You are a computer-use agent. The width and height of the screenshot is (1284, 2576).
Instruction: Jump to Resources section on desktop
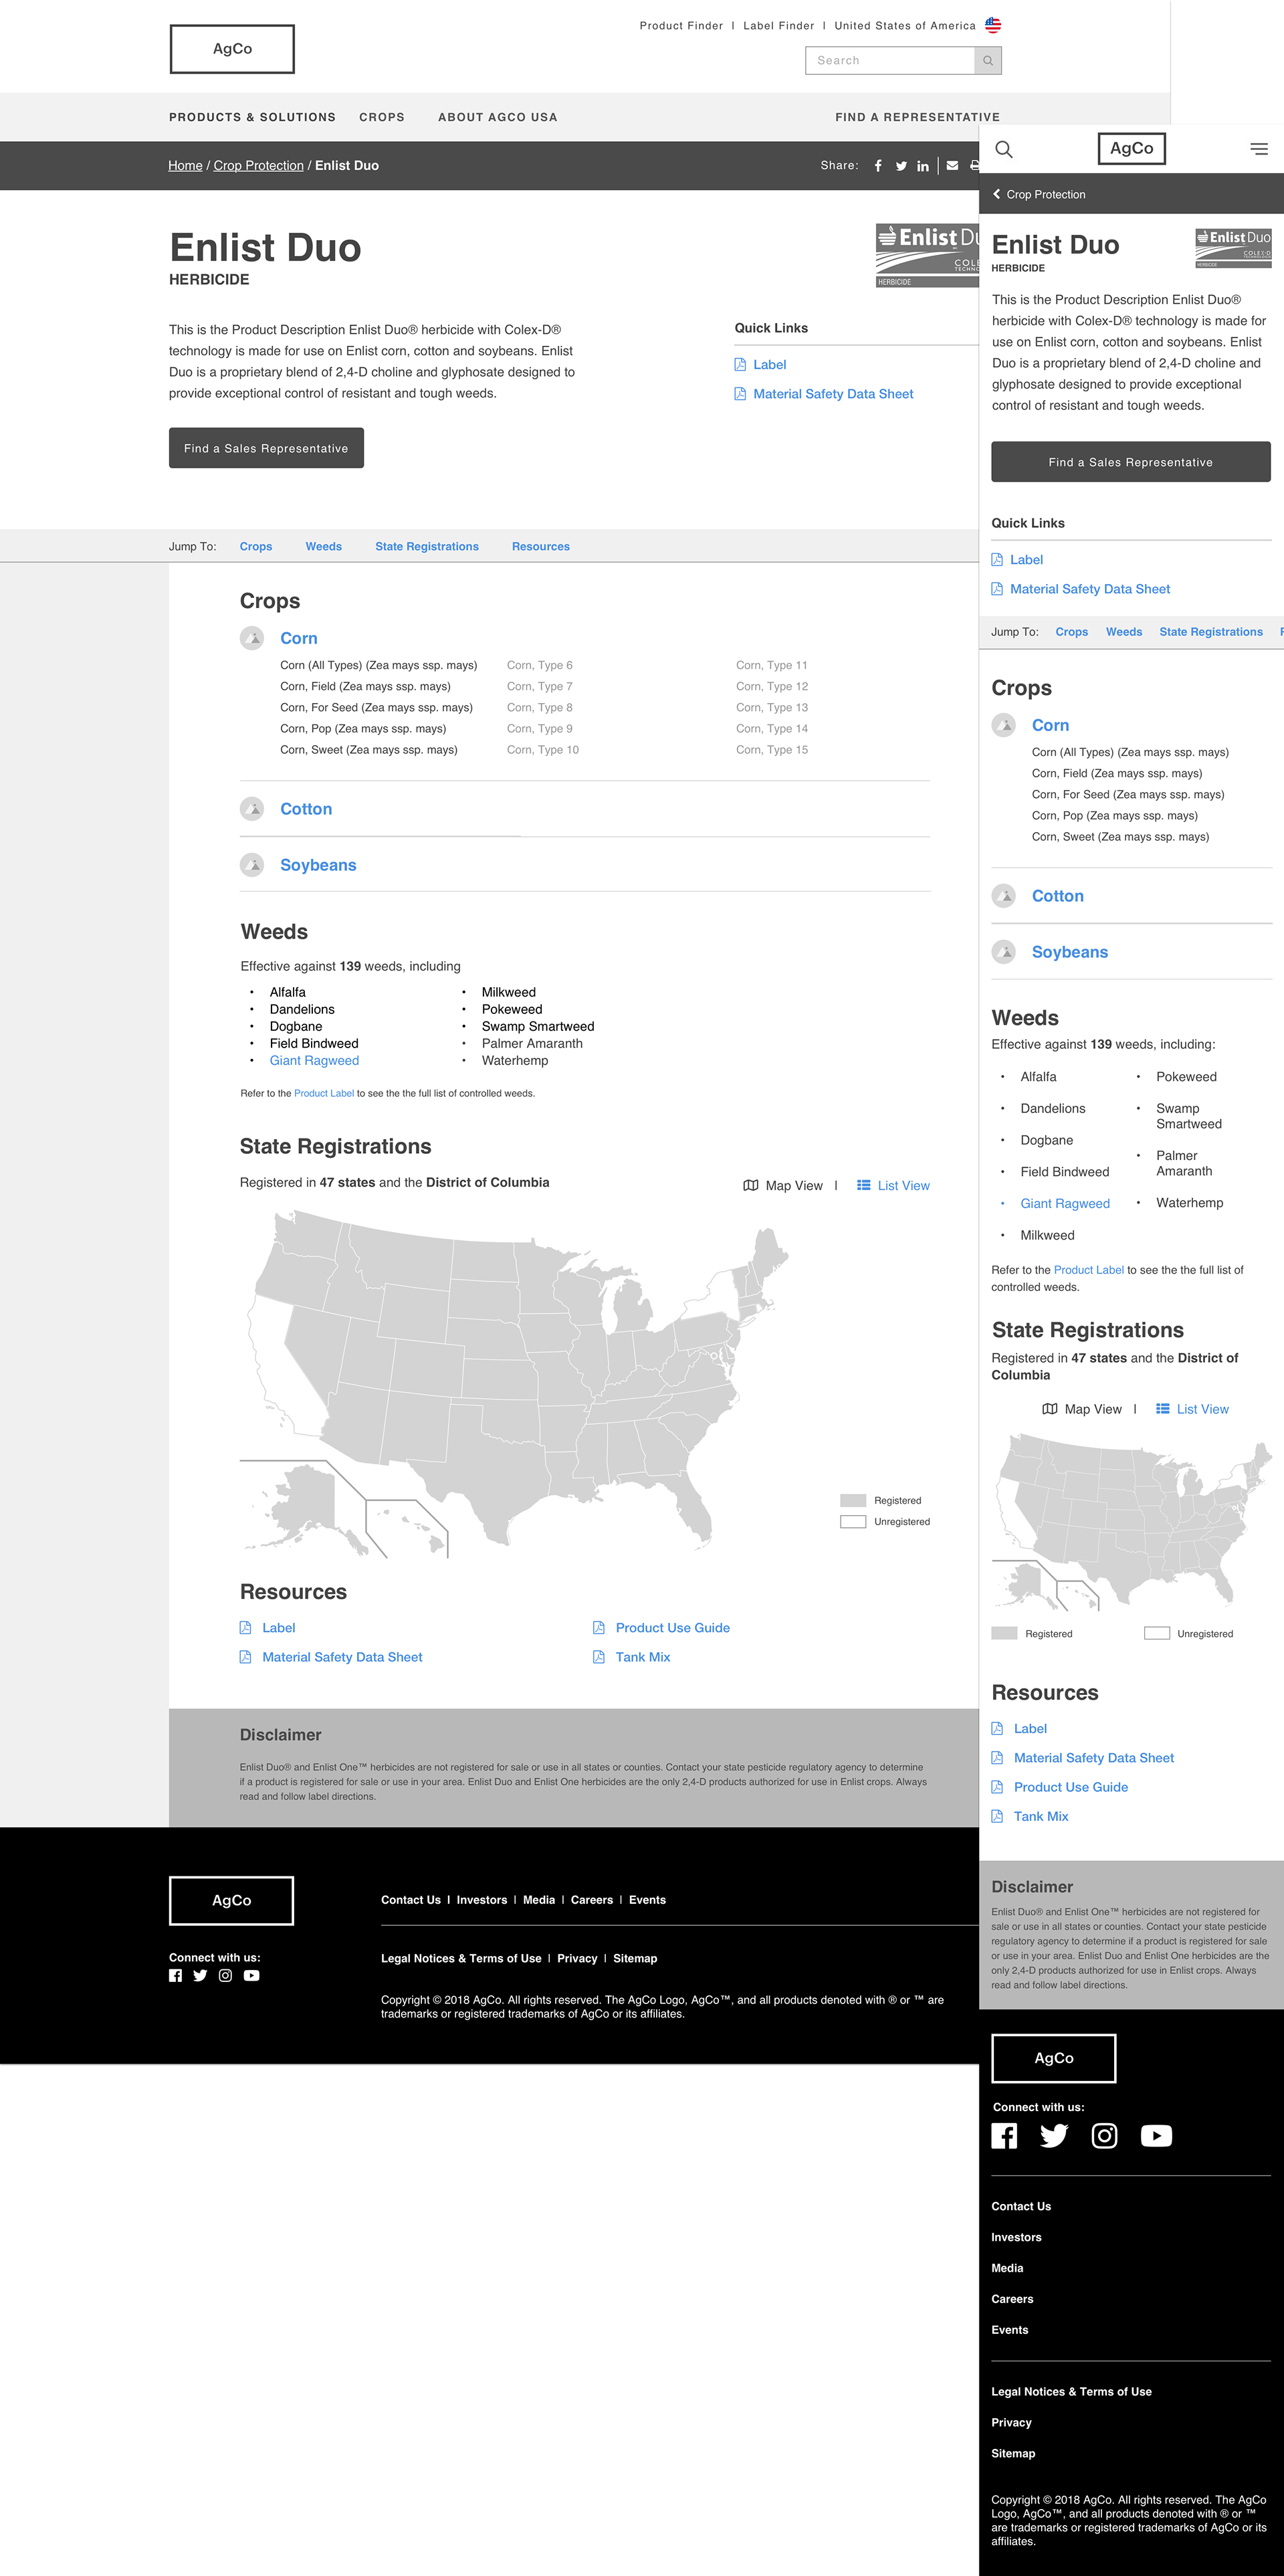pos(541,547)
